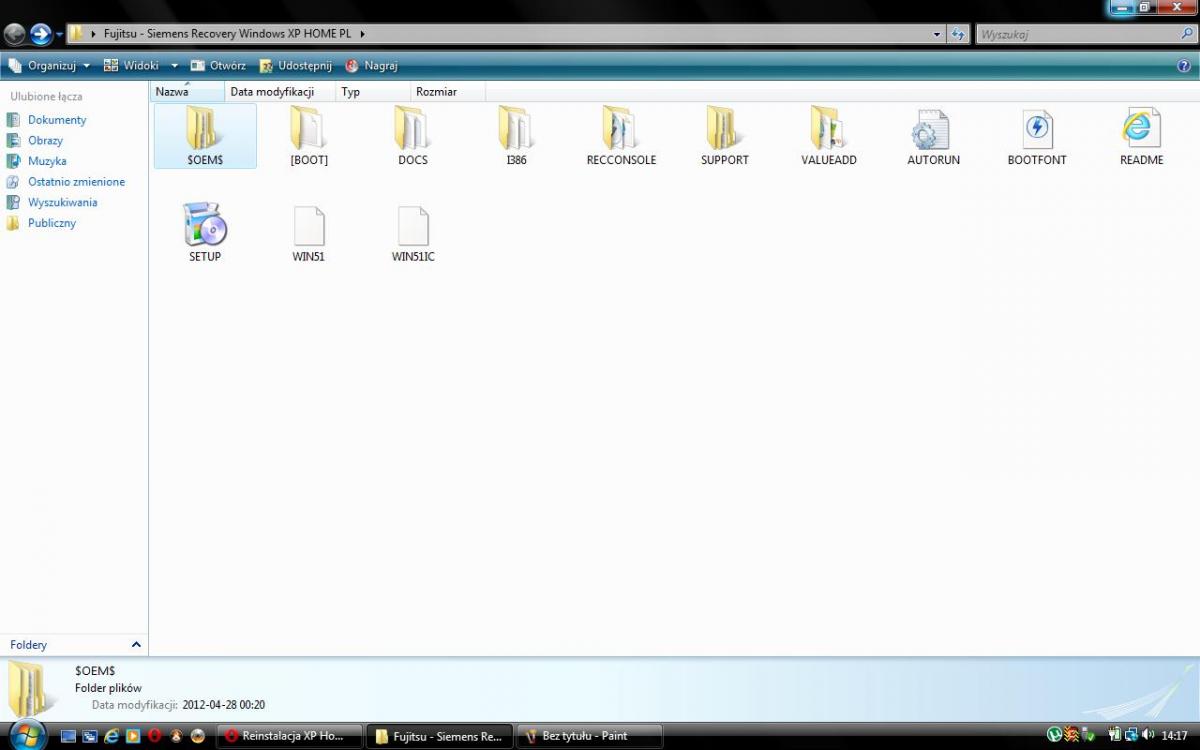Screen dimensions: 1200x750
Task: Select the WIN51 file
Action: 309,233
